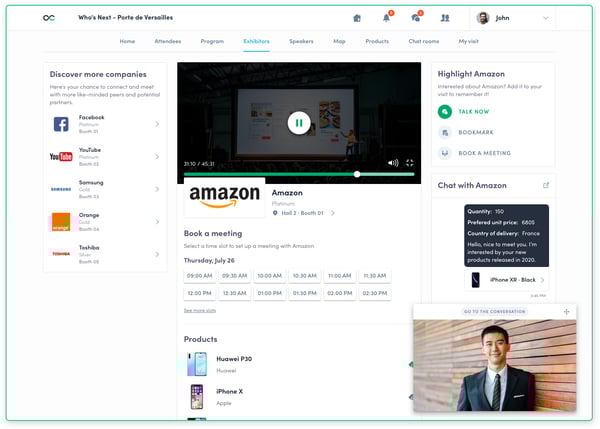Open Hall 2 - Booth 01 location chevron
The height and width of the screenshot is (429, 600).
coord(333,213)
